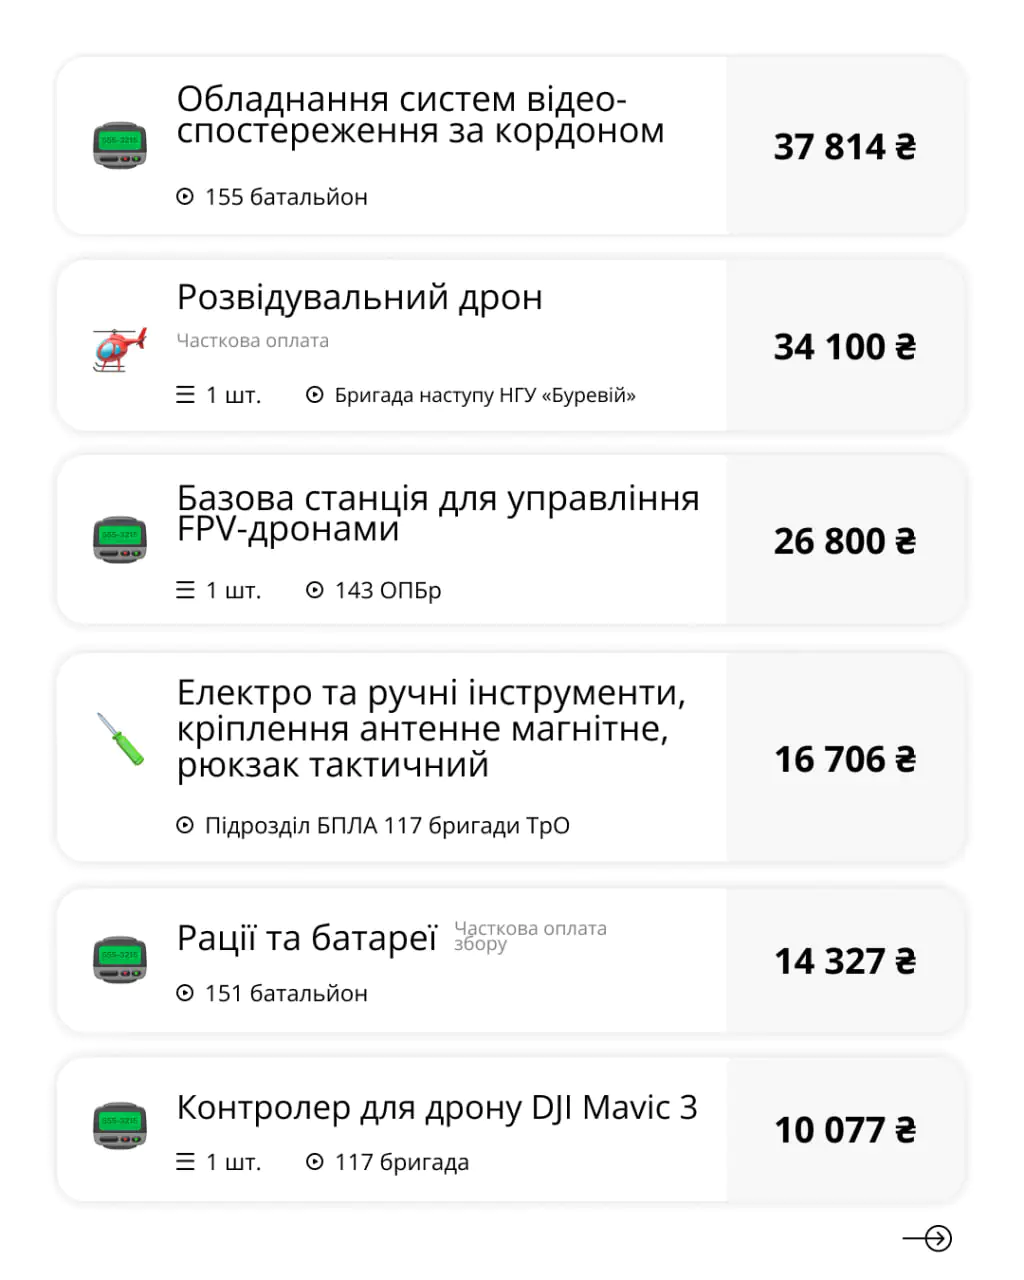Click quantity list icon on DJI Mavic controller card
Image resolution: width=1024 pixels, height=1280 pixels.
pos(185,1162)
